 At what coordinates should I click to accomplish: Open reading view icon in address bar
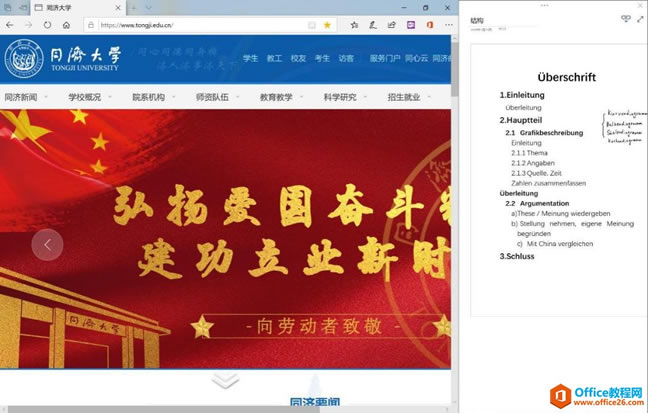[312, 25]
